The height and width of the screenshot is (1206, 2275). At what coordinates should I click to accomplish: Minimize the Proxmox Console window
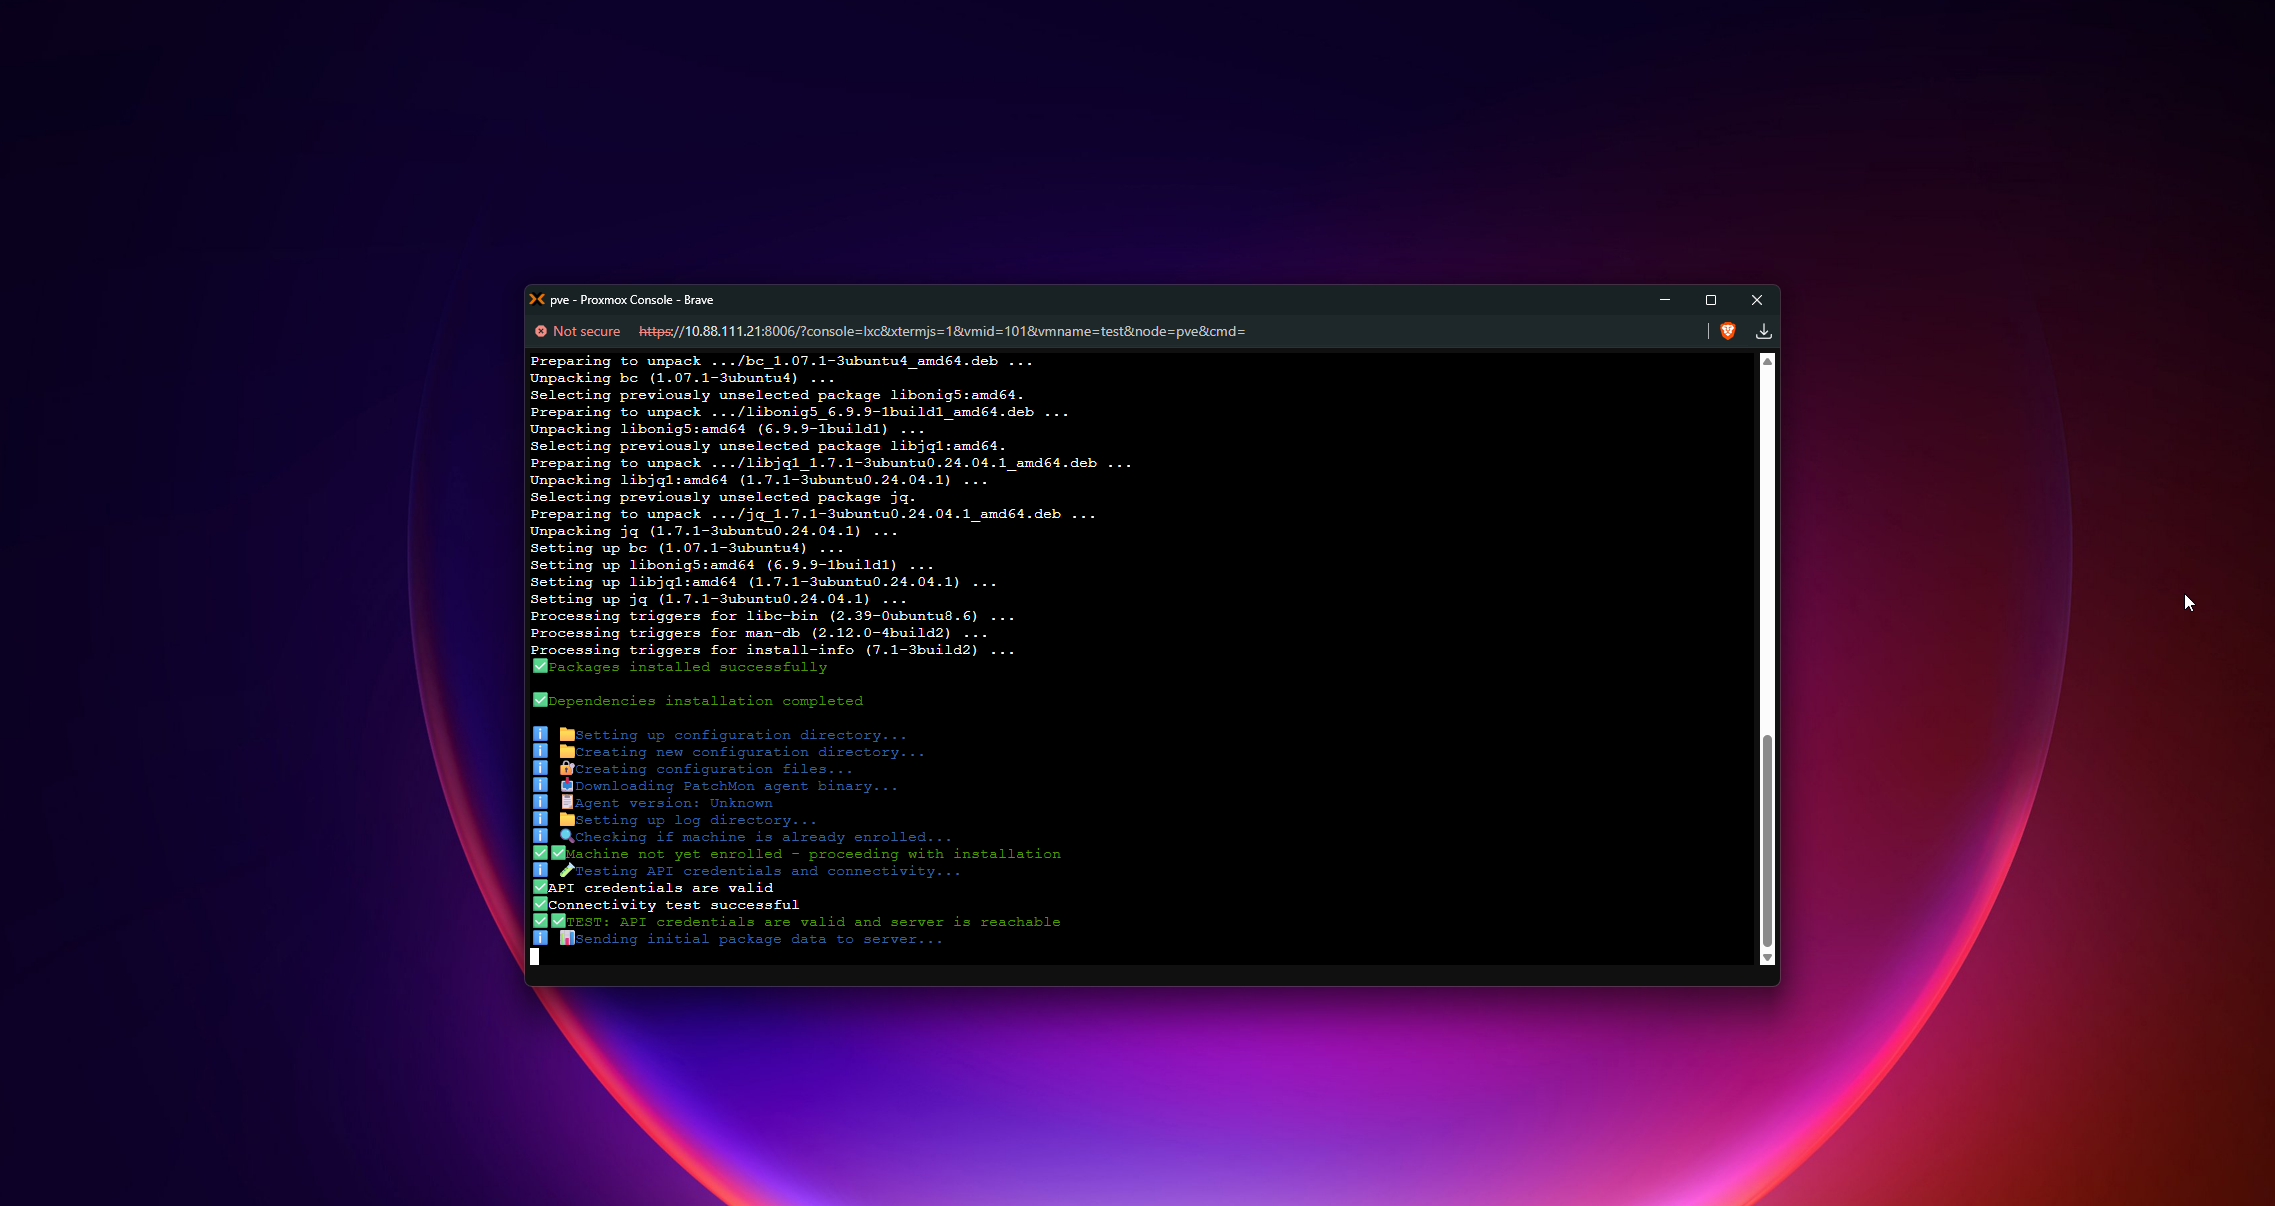tap(1665, 299)
